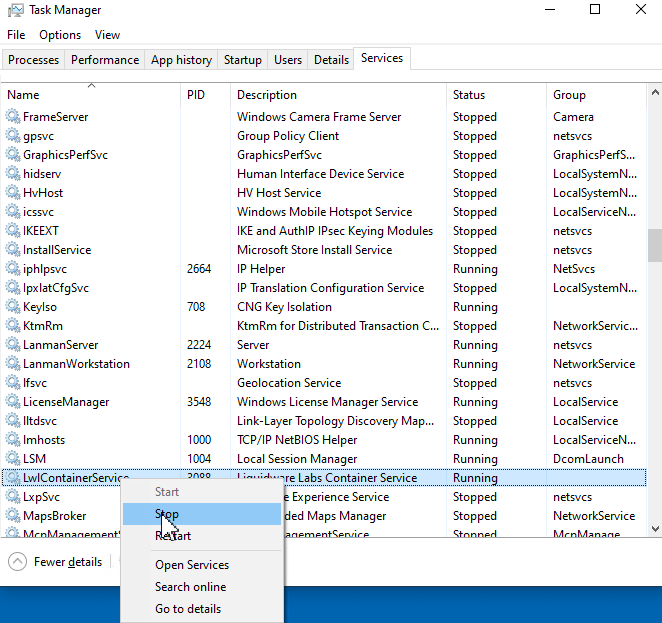
Task: Sort services by the Name column header
Action: 91,95
